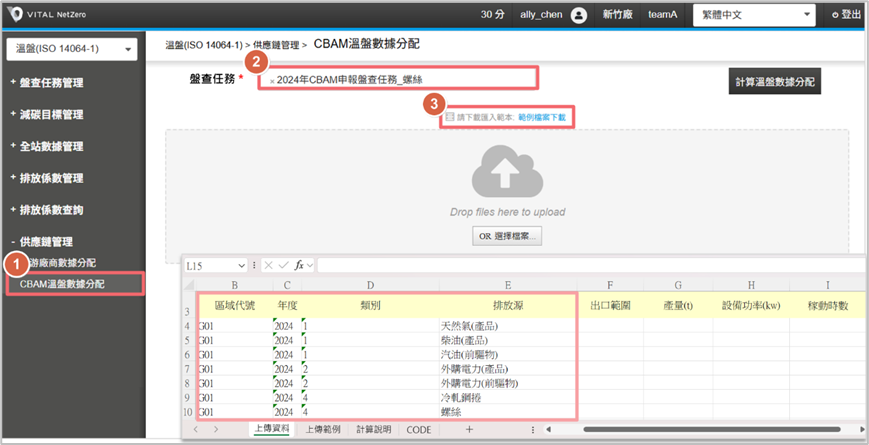Image resolution: width=869 pixels, height=445 pixels.
Task: Click the Excel insert function fx icon
Action: [x=299, y=265]
